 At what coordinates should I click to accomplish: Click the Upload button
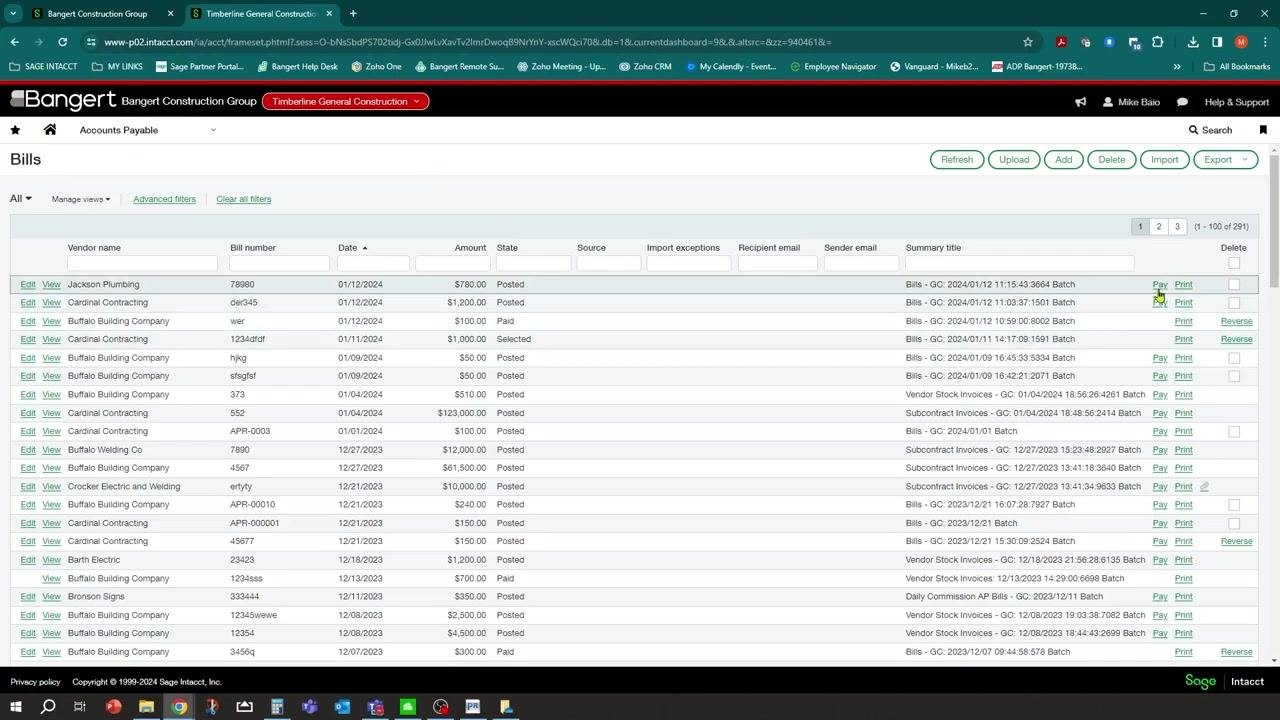1013,160
